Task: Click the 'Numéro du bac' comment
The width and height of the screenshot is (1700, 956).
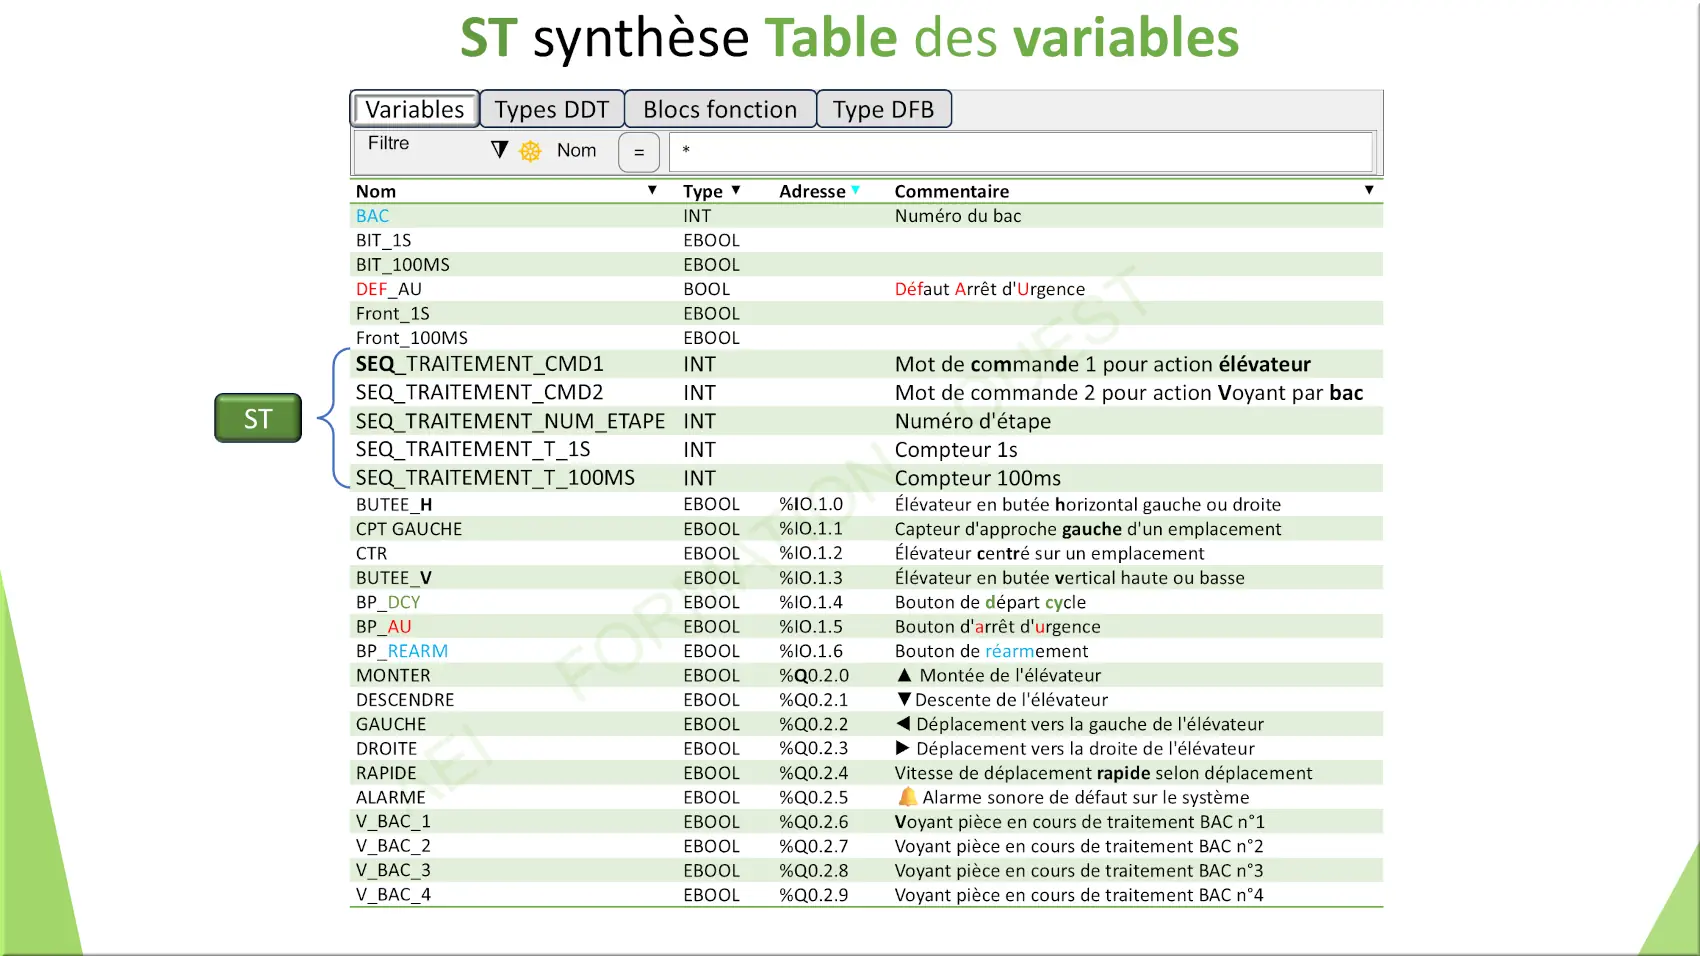Action: pos(958,216)
